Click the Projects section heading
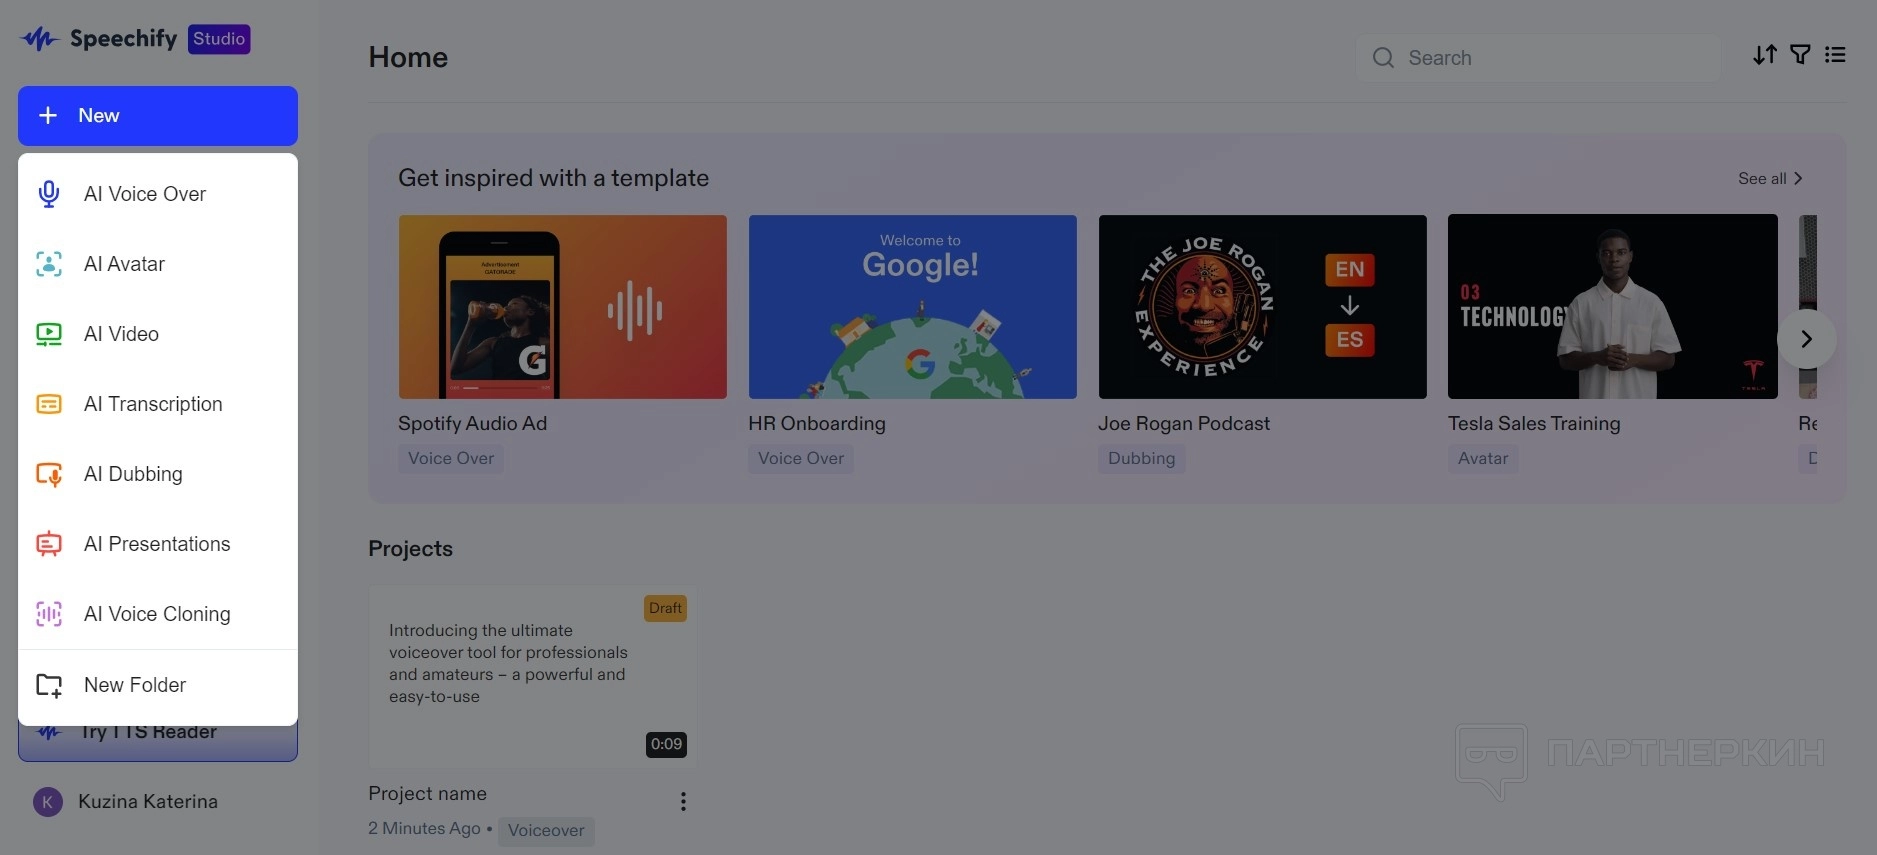Viewport: 1877px width, 855px height. pos(410,548)
